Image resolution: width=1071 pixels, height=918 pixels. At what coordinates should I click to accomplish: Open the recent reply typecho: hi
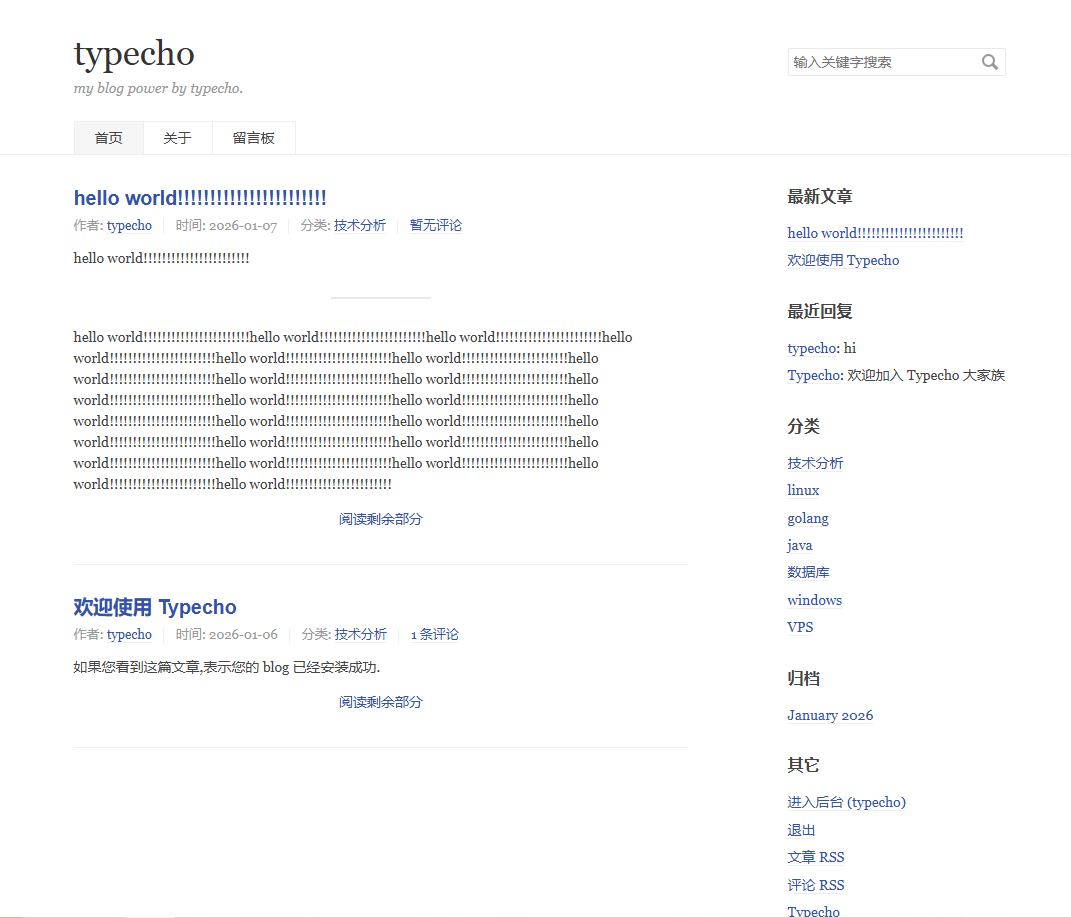[819, 348]
